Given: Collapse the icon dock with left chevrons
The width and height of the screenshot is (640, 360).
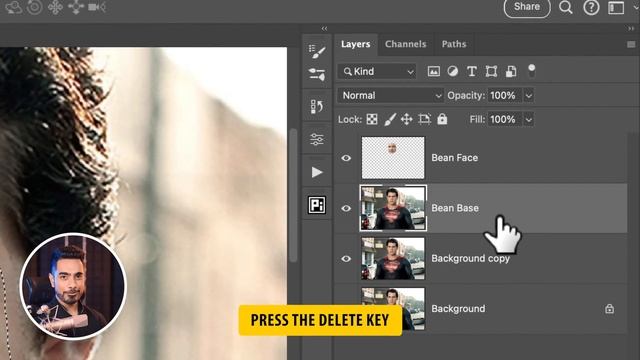Looking at the screenshot, I should (324, 28).
